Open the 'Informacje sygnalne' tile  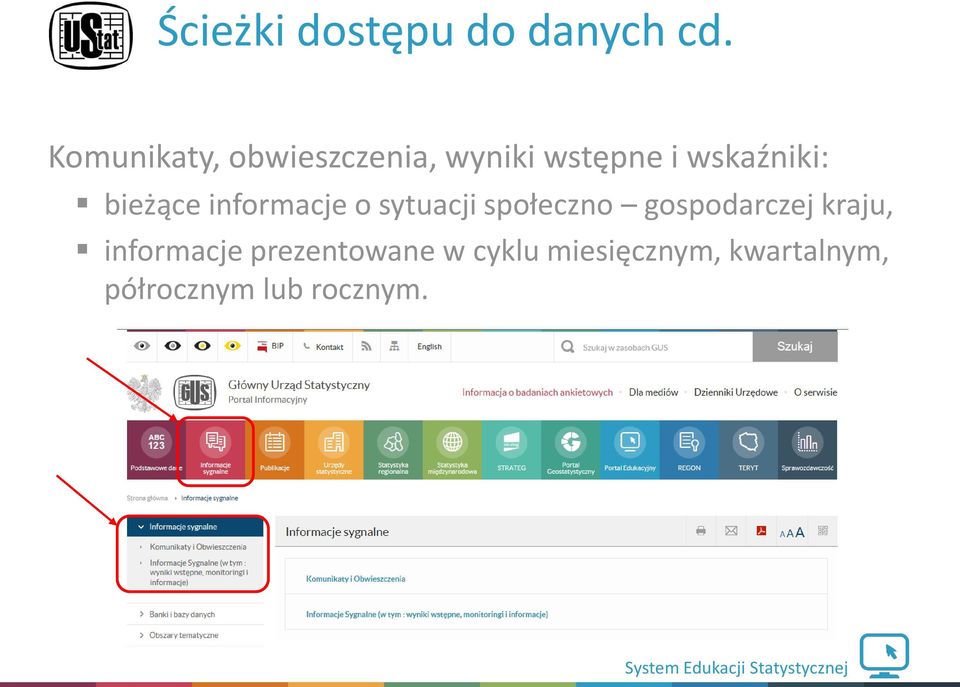216,450
